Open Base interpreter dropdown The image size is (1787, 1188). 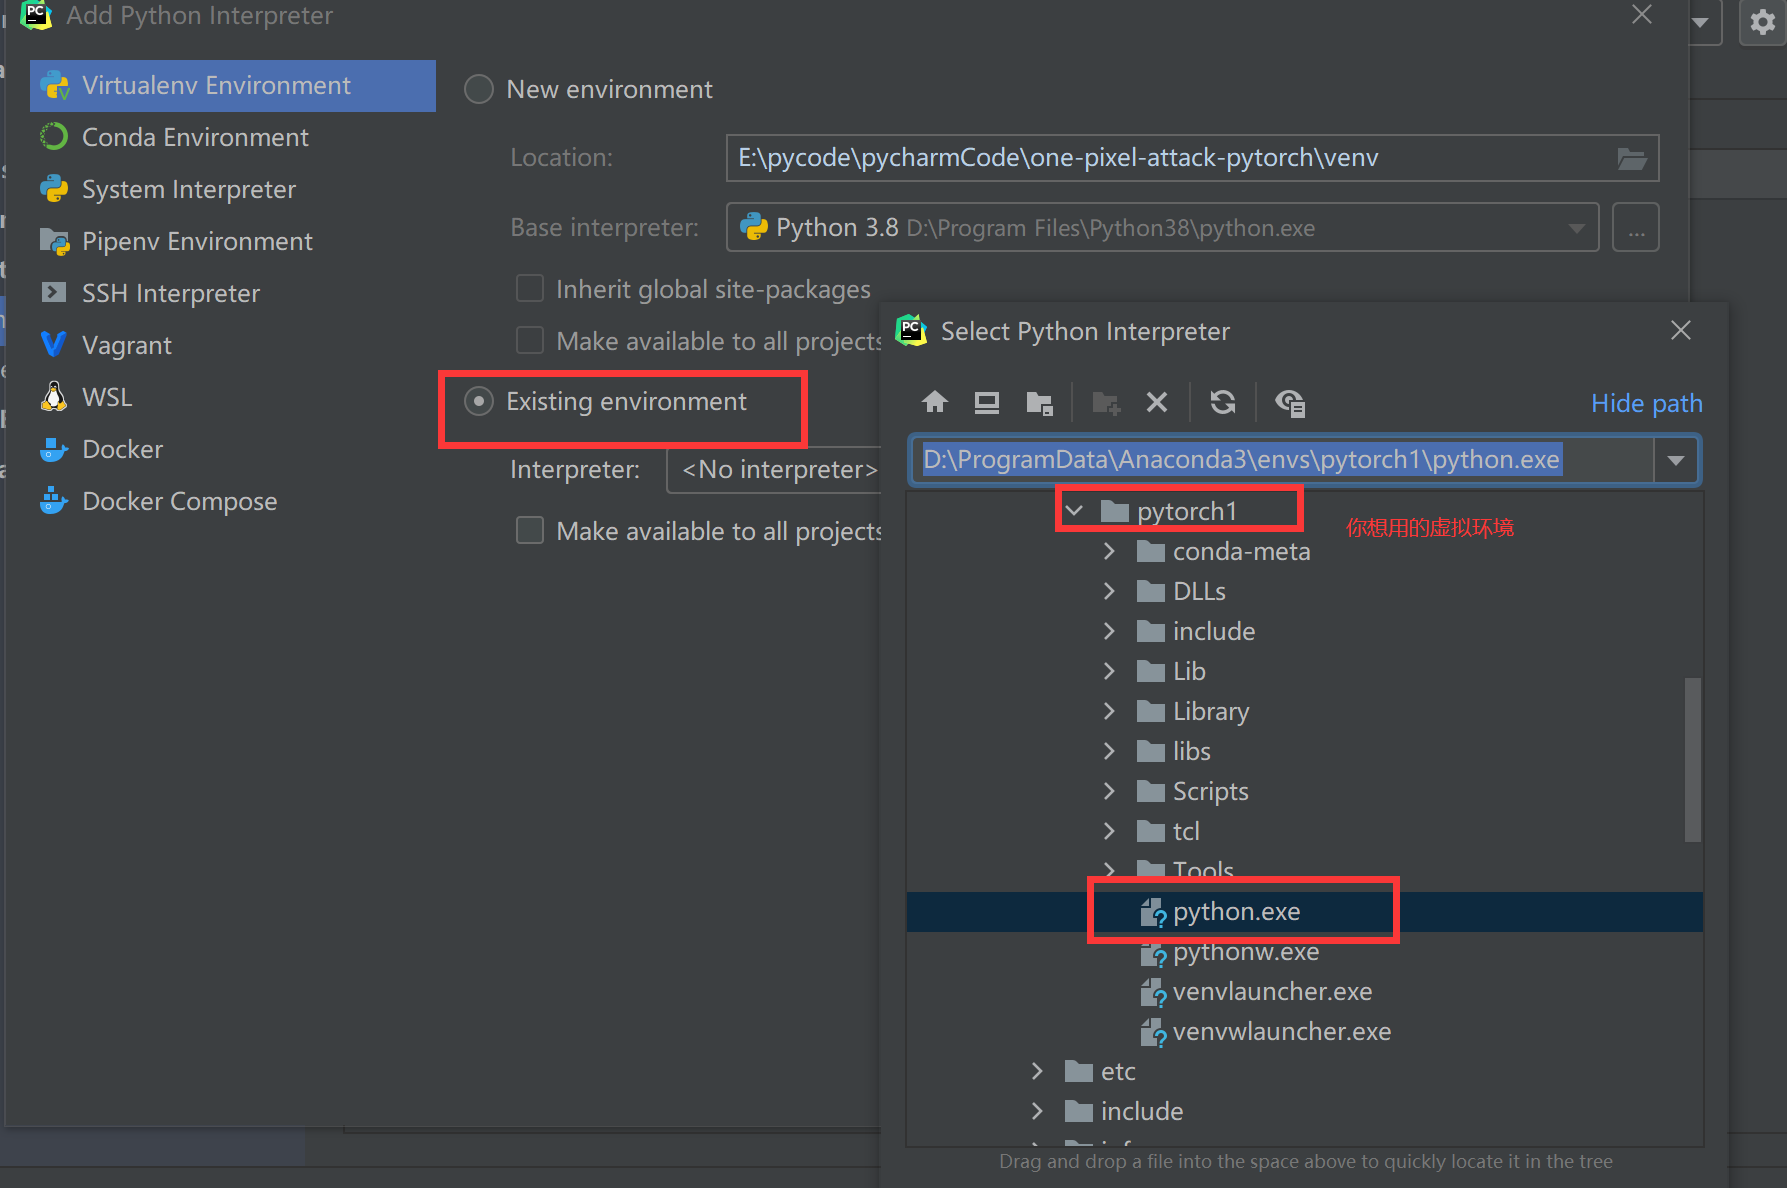[1576, 228]
